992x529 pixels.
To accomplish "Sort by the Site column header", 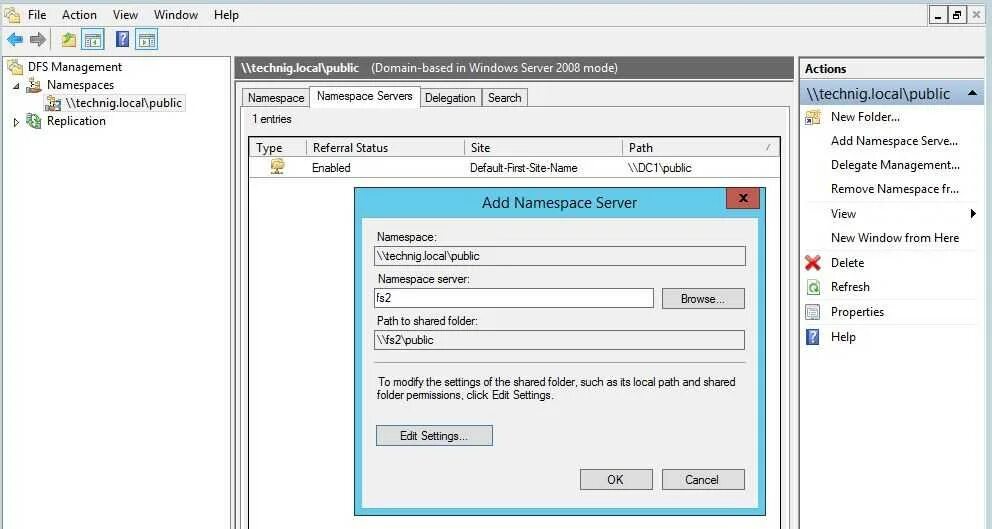I will (x=543, y=147).
